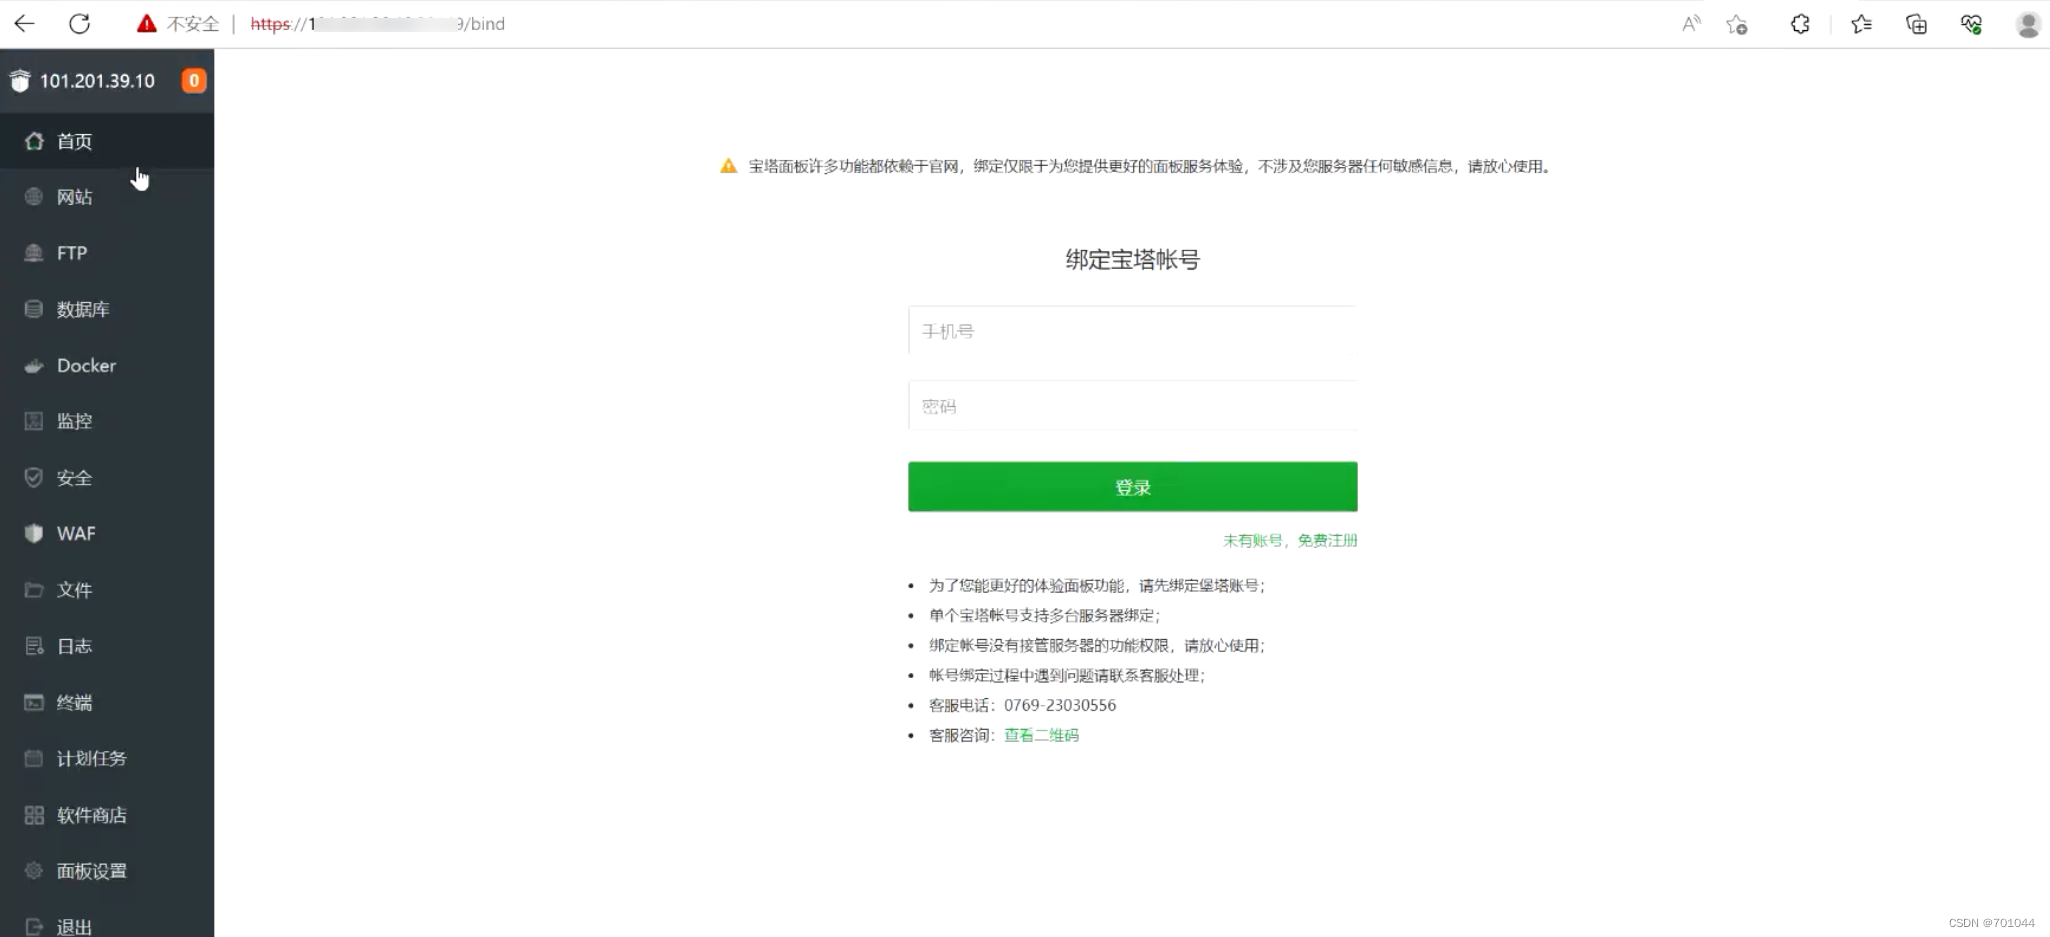
Task: Click the yellow warning triangle icon
Action: [x=728, y=166]
